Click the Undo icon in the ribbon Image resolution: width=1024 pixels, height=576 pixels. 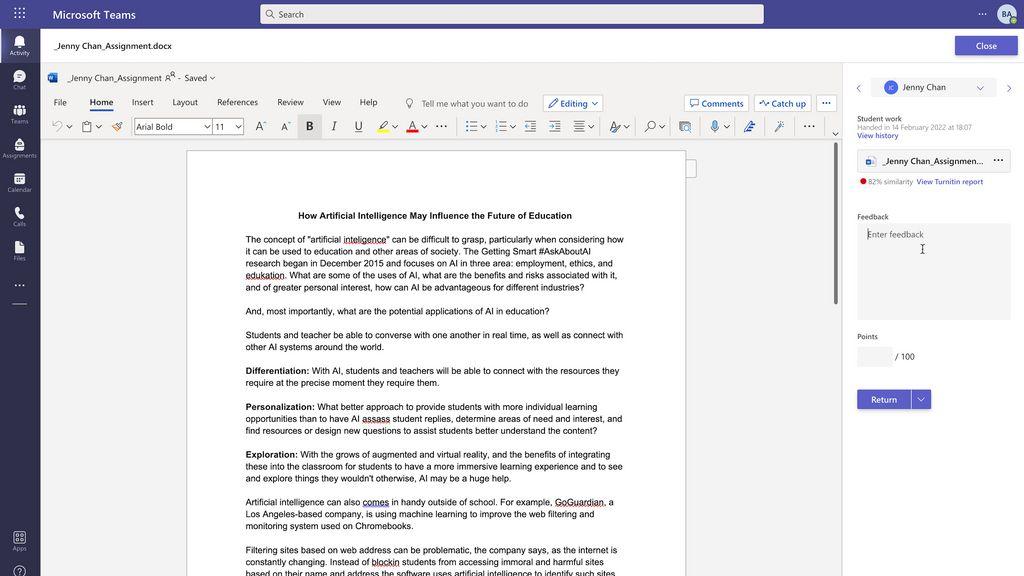[57, 127]
